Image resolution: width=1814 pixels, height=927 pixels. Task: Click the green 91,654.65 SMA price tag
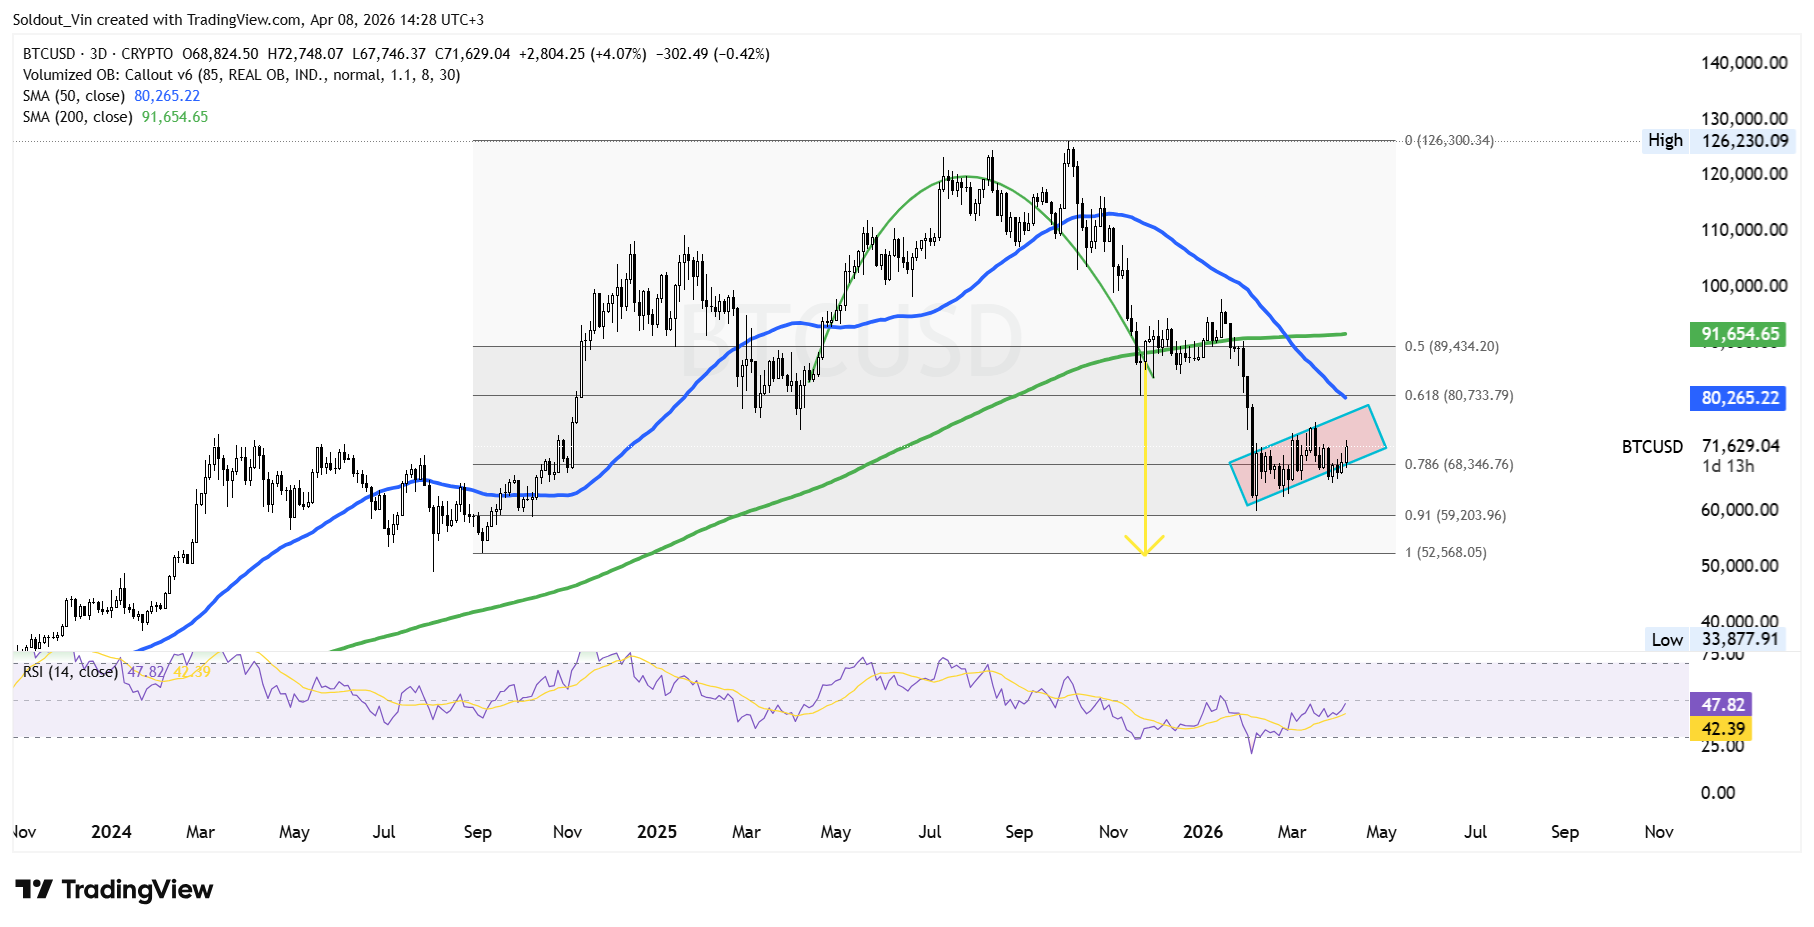point(1739,334)
